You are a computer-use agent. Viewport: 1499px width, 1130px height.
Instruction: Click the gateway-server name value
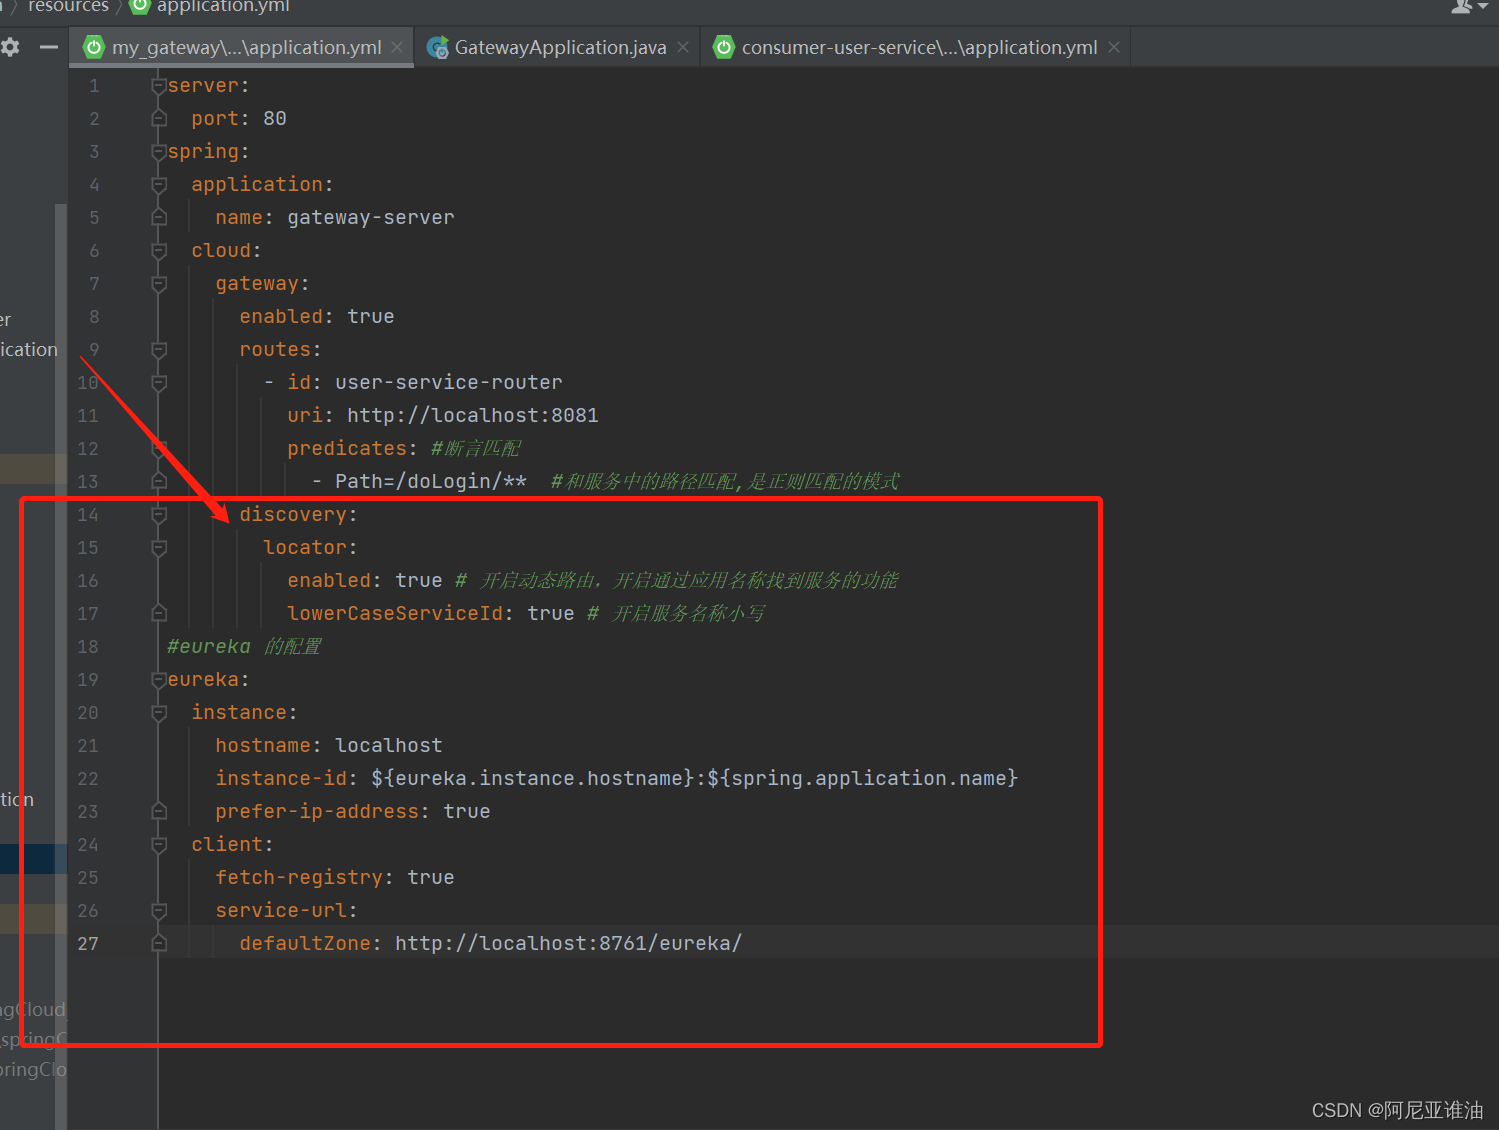pos(371,218)
